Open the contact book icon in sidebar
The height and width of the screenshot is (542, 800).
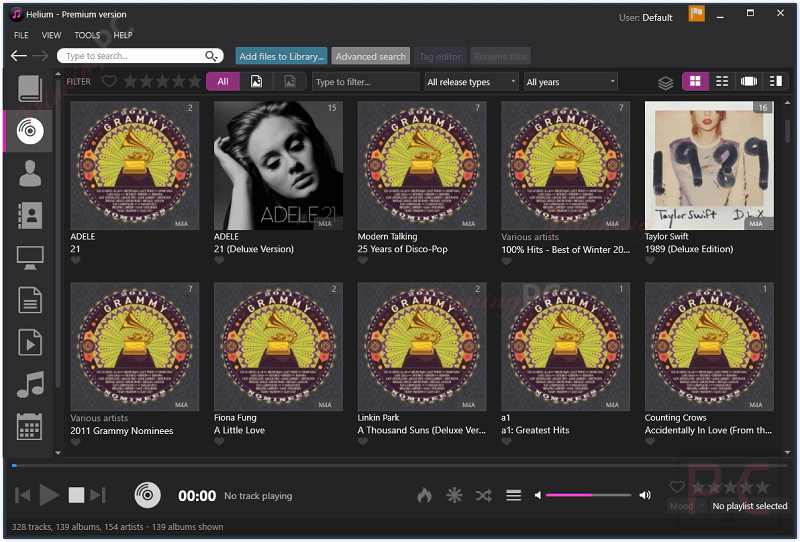(x=30, y=215)
